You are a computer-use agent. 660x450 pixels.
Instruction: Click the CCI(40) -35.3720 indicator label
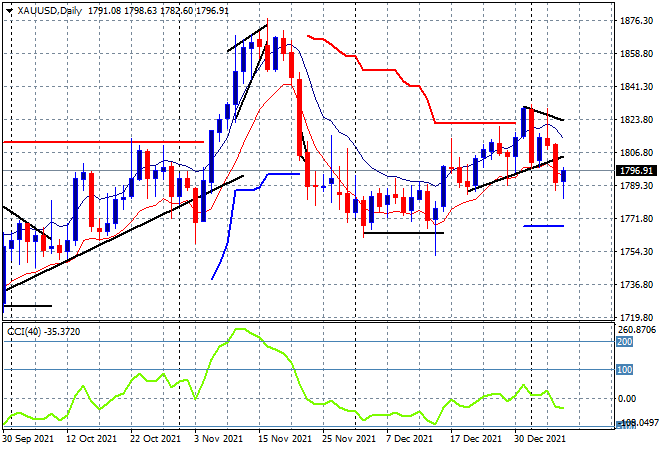click(x=43, y=332)
